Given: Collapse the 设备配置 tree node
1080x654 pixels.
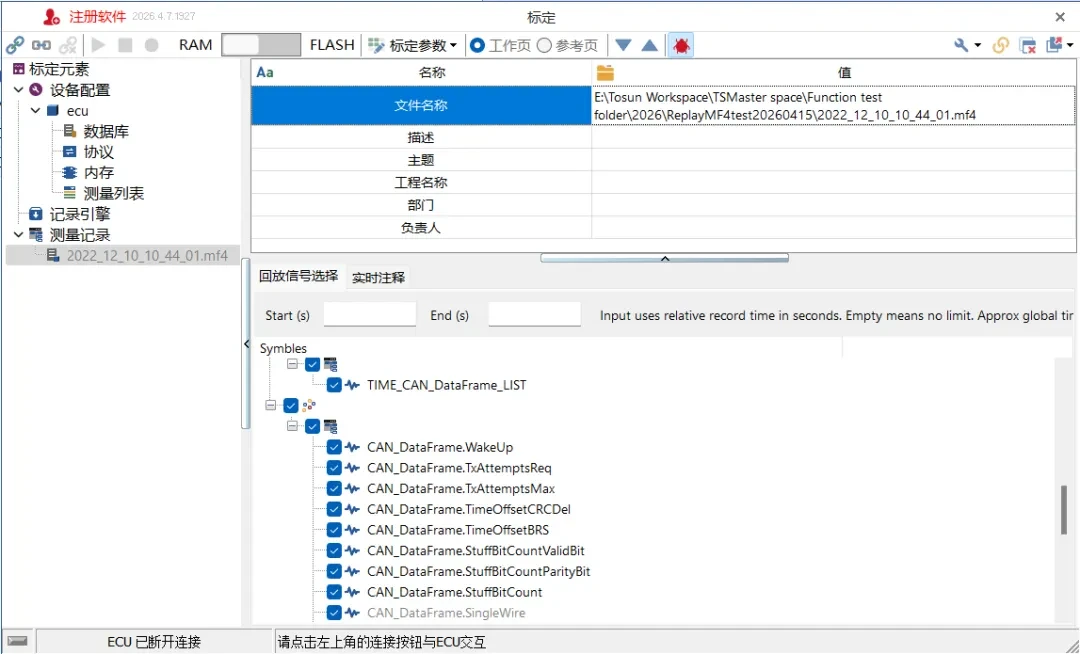Looking at the screenshot, I should [x=18, y=90].
